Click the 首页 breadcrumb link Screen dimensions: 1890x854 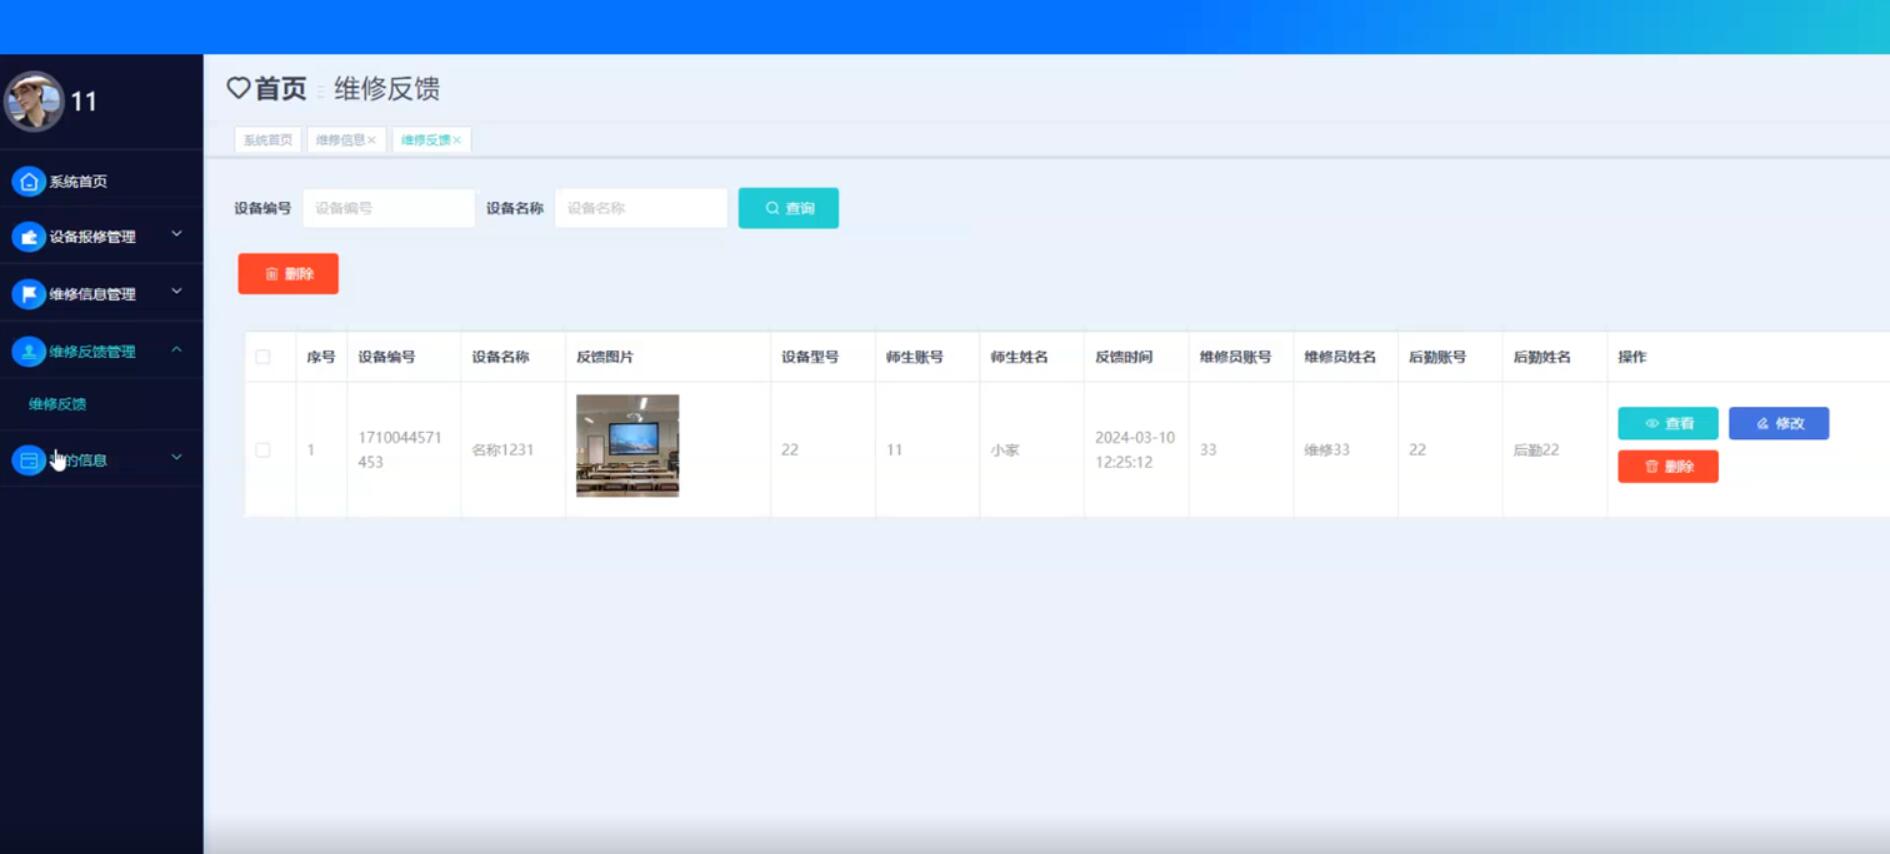280,88
